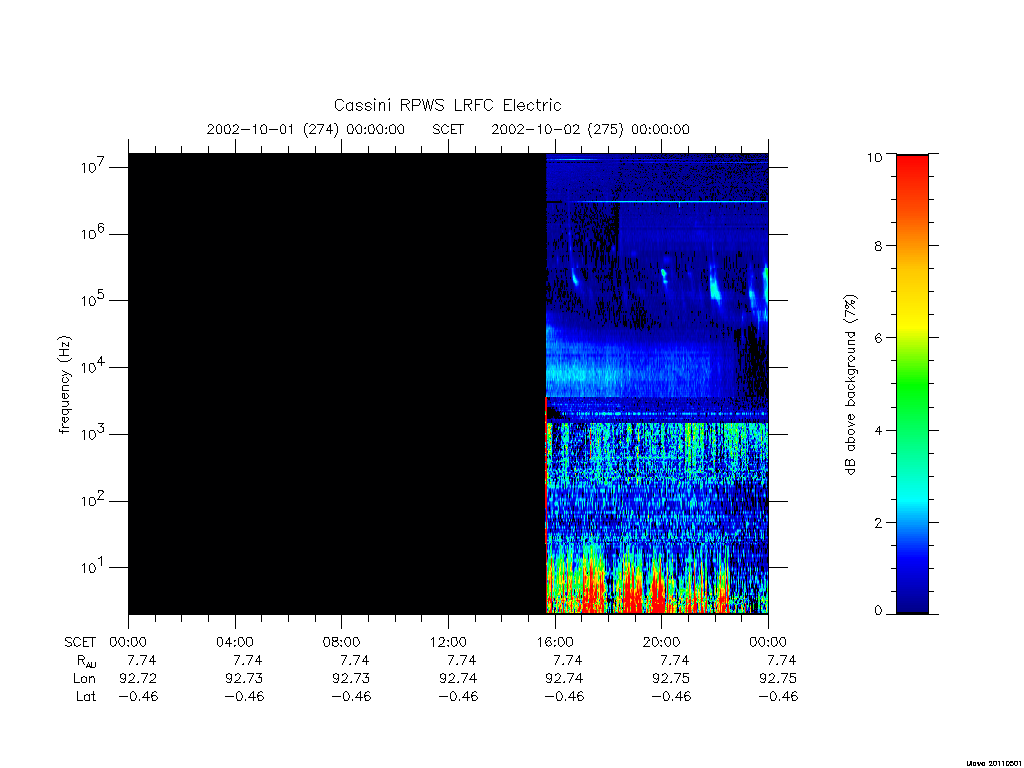
Task: Click the 'Lon' row label
Action: (84, 679)
